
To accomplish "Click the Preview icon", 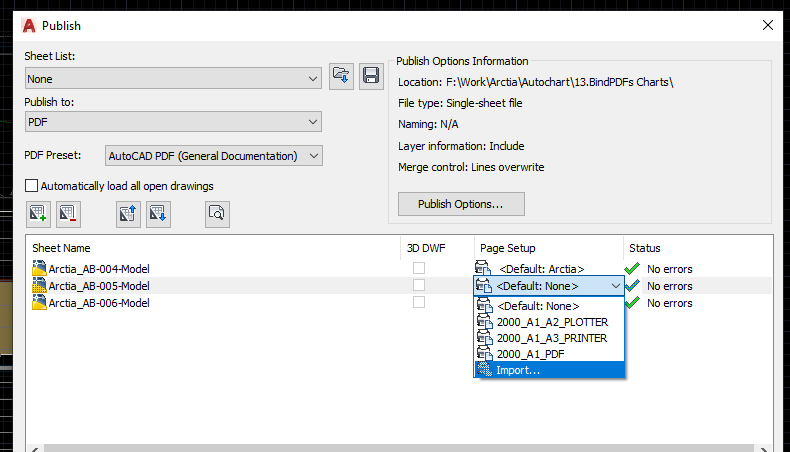I will coord(216,212).
